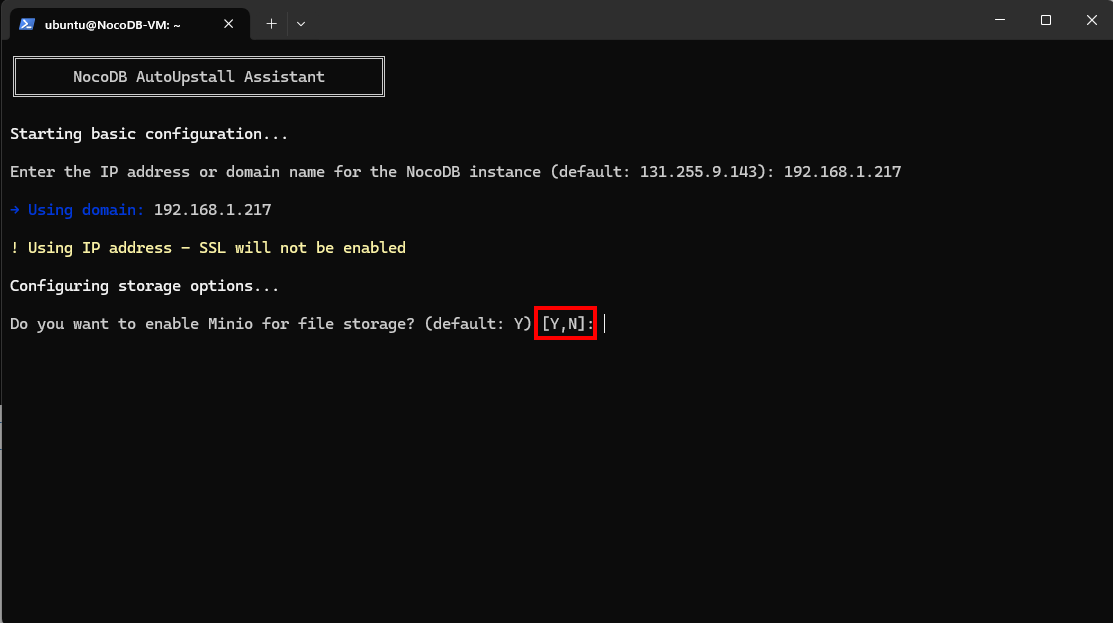Minimize the terminal window

tap(1000, 20)
